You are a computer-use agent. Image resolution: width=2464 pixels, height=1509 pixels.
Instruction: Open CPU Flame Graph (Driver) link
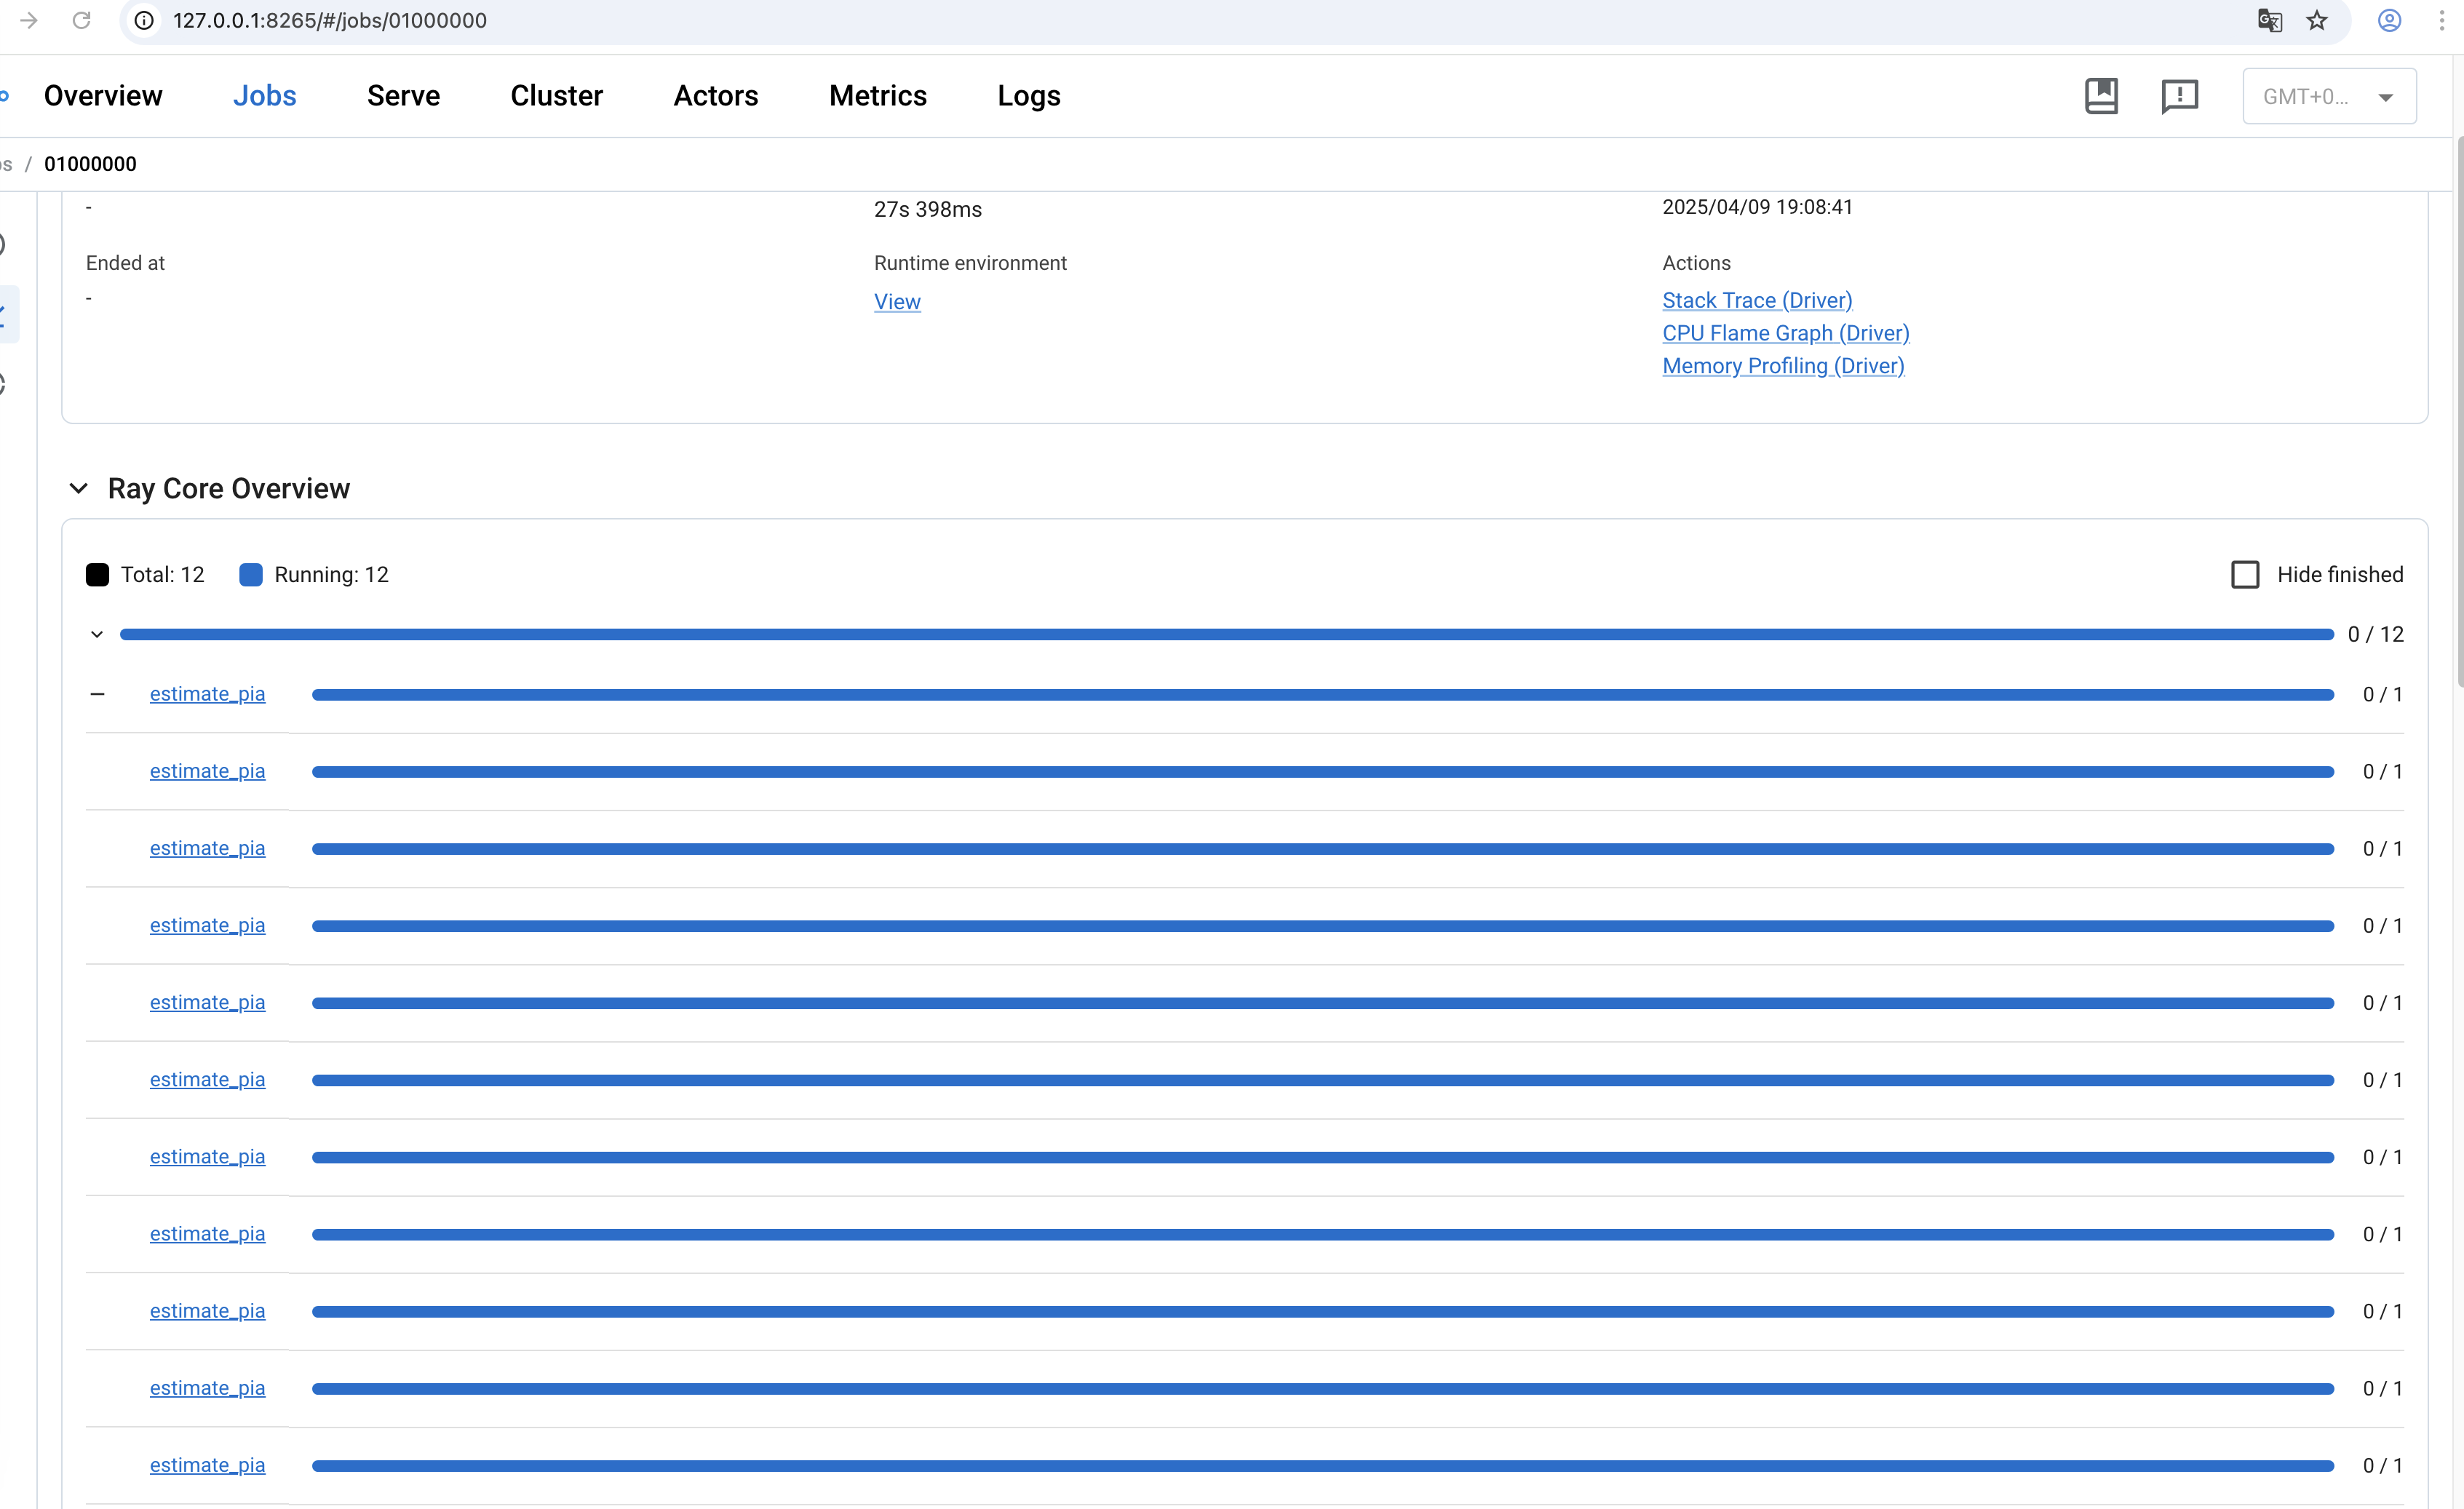coord(1785,333)
